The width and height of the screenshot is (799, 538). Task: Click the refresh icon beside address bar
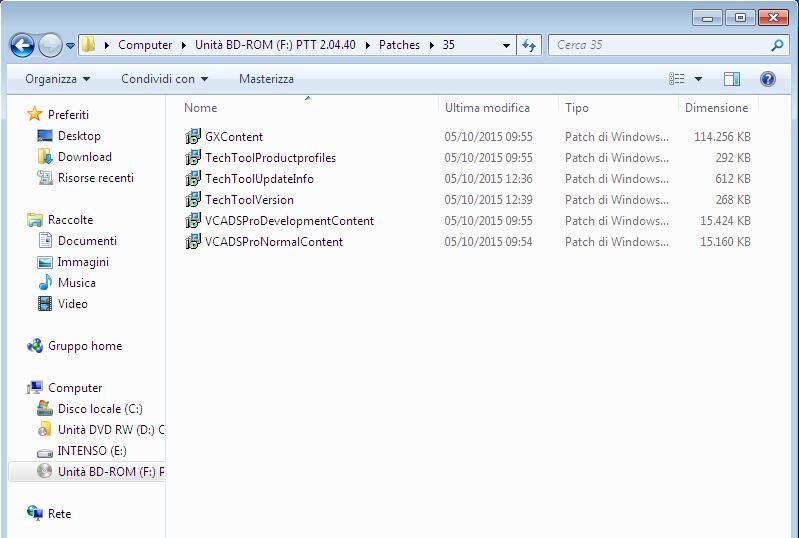(530, 45)
